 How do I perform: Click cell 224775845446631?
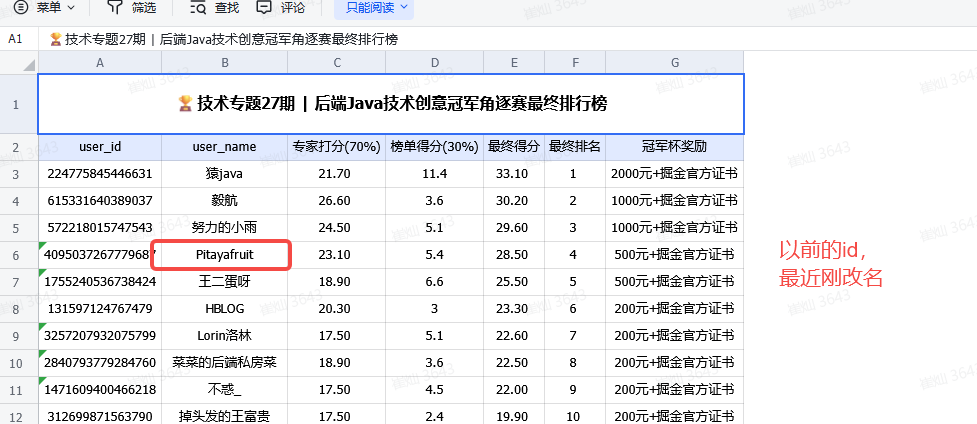pyautogui.click(x=100, y=174)
